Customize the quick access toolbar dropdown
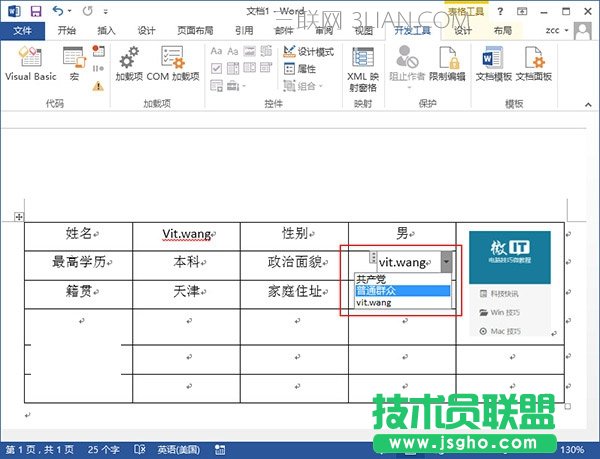 106,12
